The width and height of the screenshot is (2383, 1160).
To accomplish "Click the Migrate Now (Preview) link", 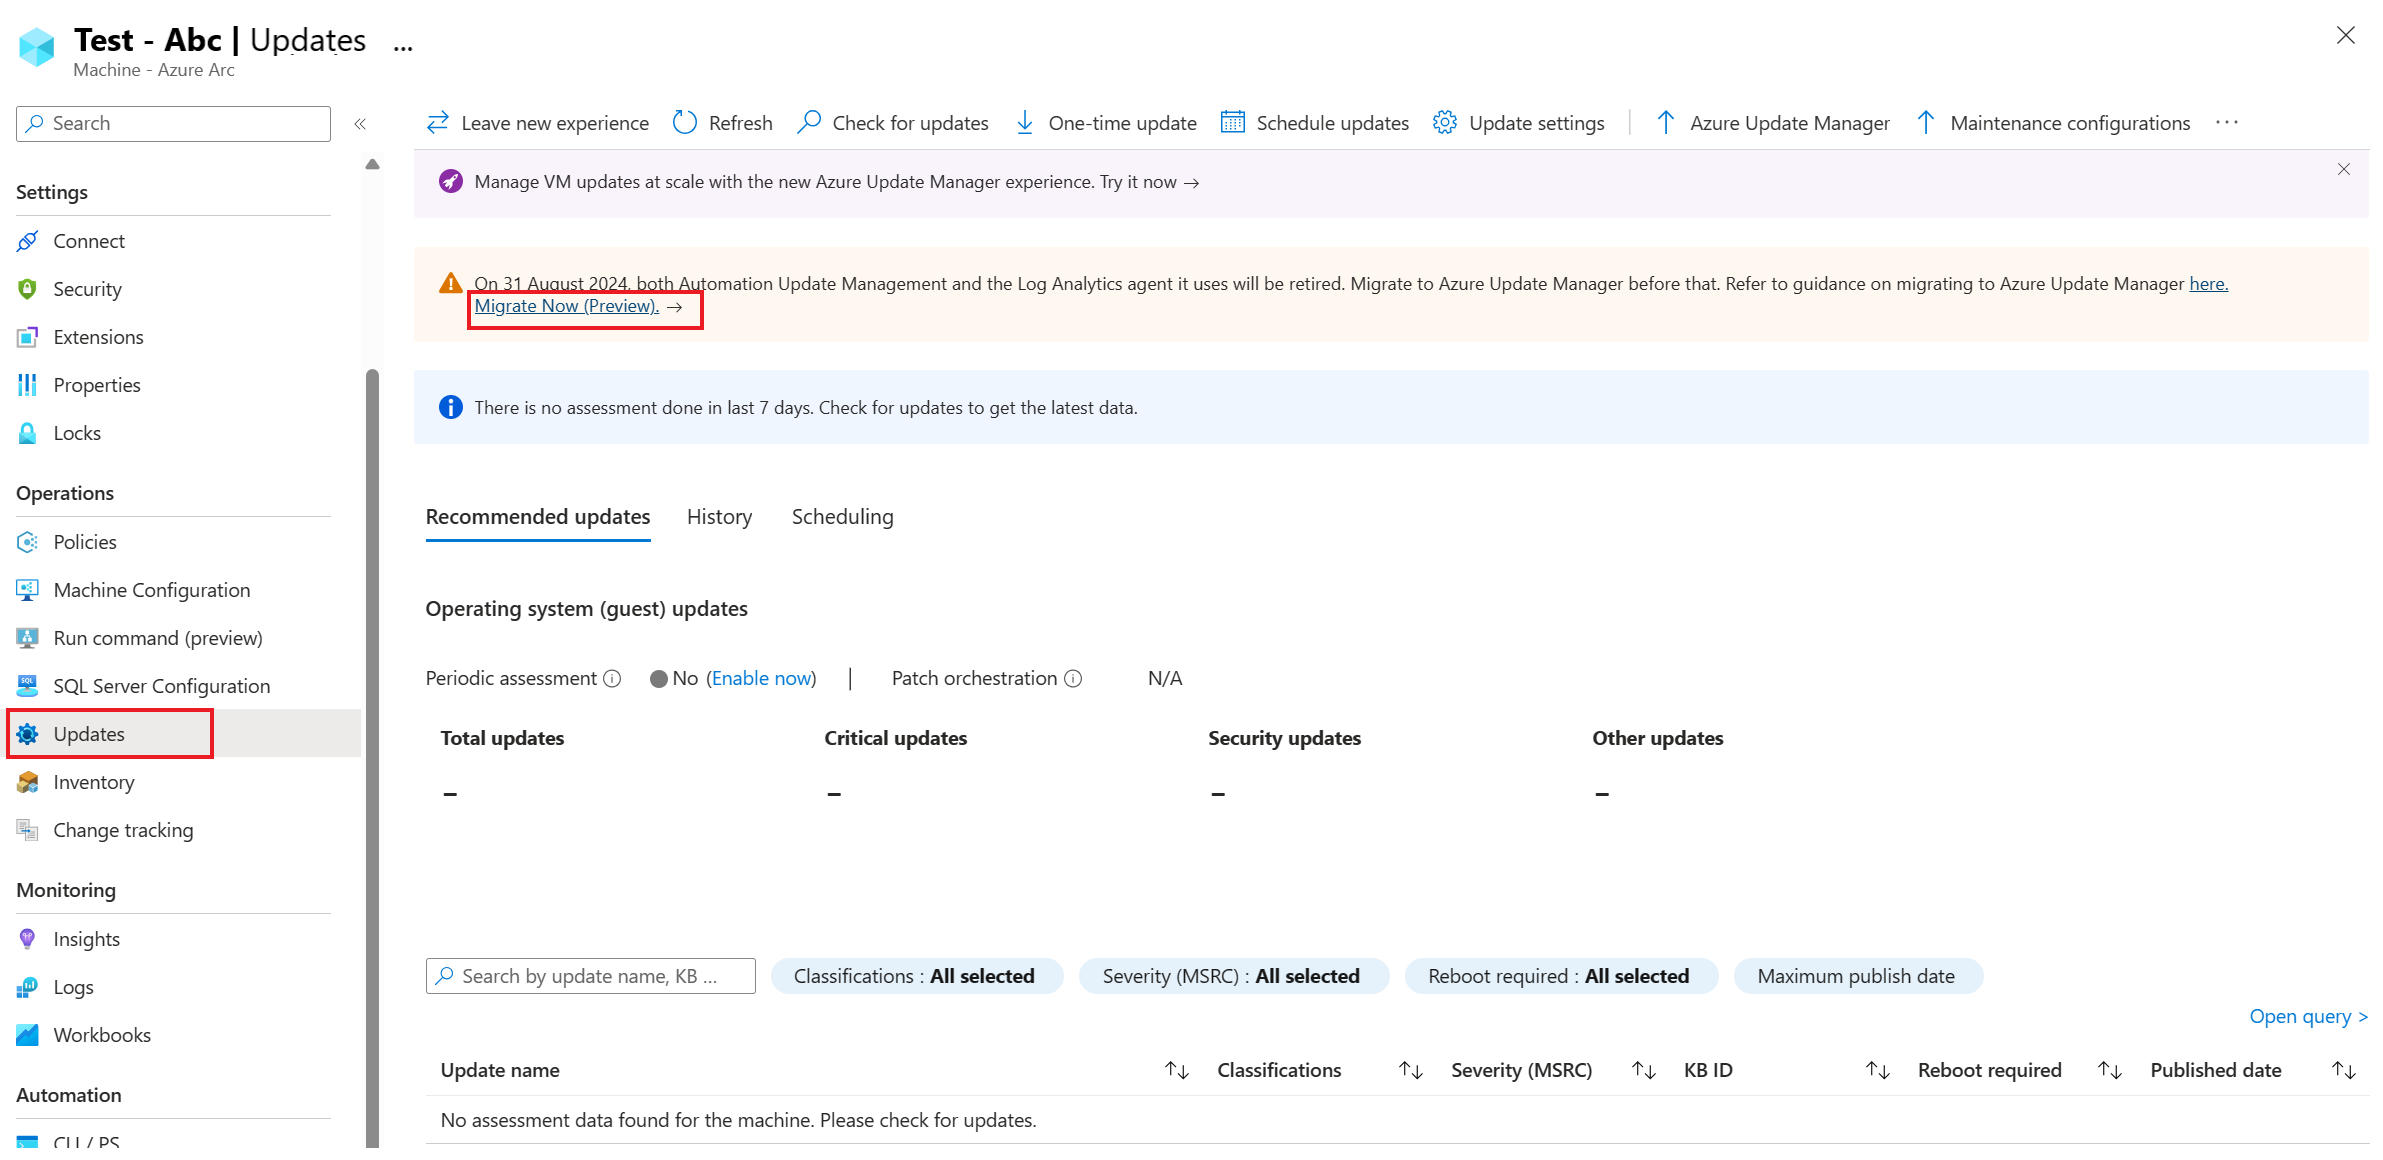I will [x=566, y=306].
